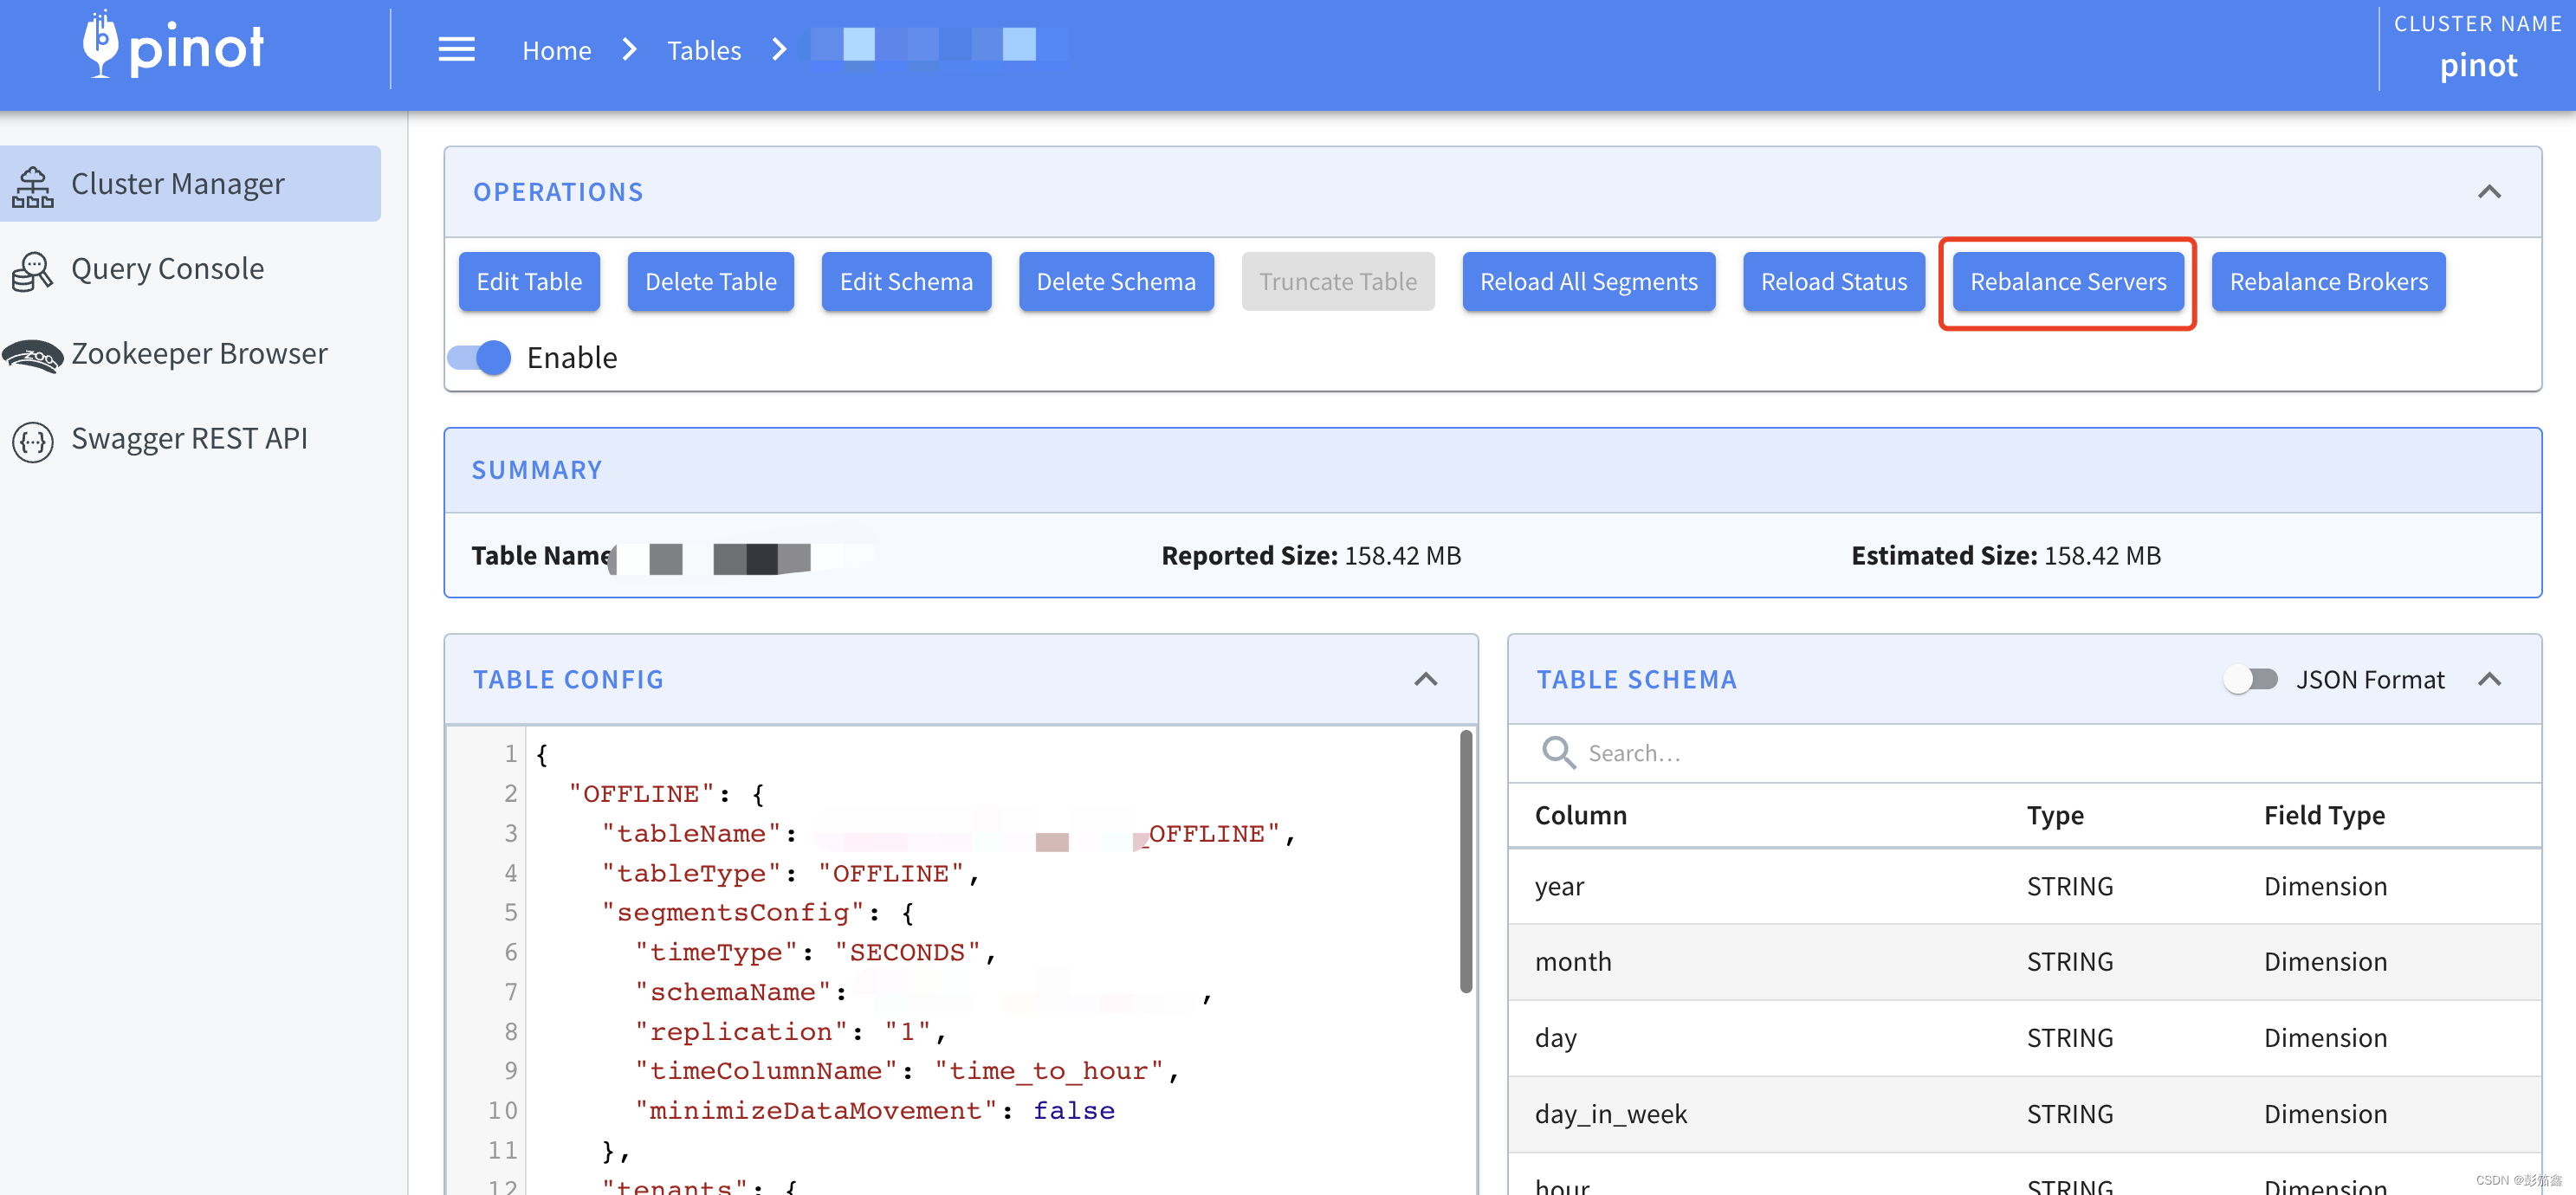This screenshot has height=1195, width=2576.
Task: Open the Swagger REST API icon
Action: [x=33, y=440]
